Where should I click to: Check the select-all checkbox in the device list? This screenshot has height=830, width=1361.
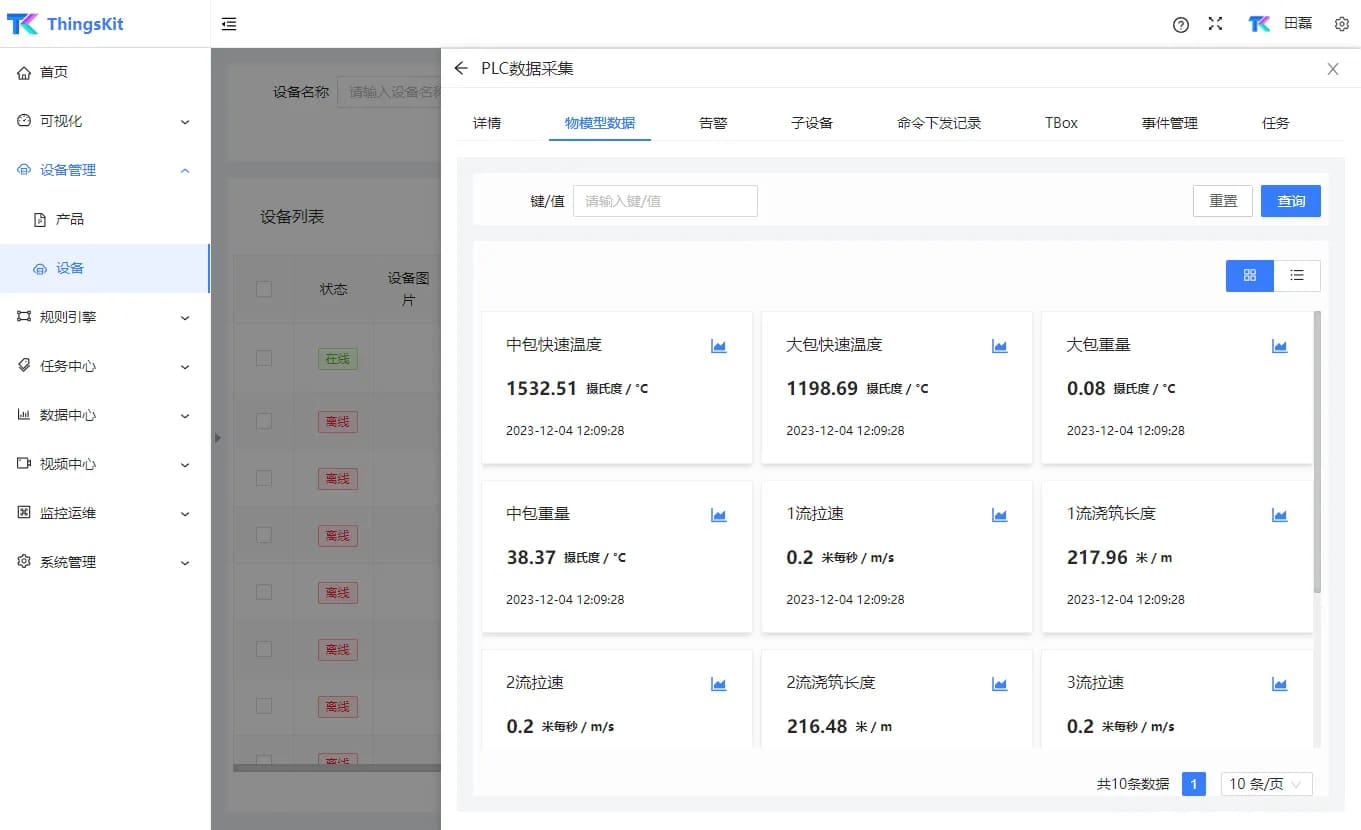(264, 288)
